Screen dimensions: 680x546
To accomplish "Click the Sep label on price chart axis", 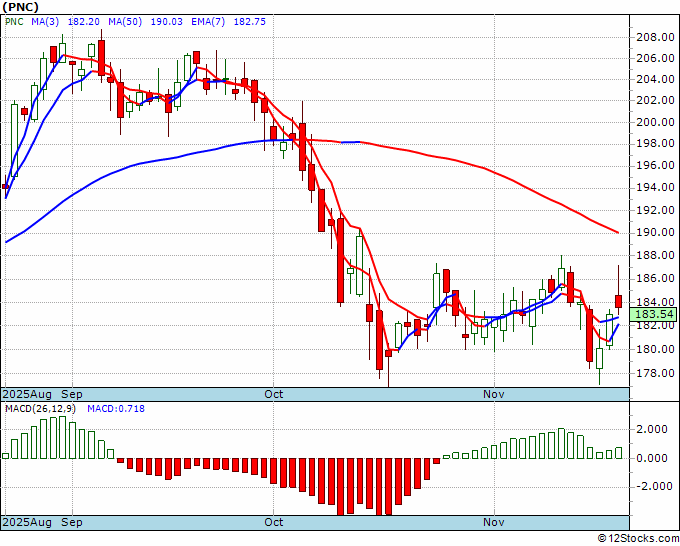I will click(x=72, y=394).
